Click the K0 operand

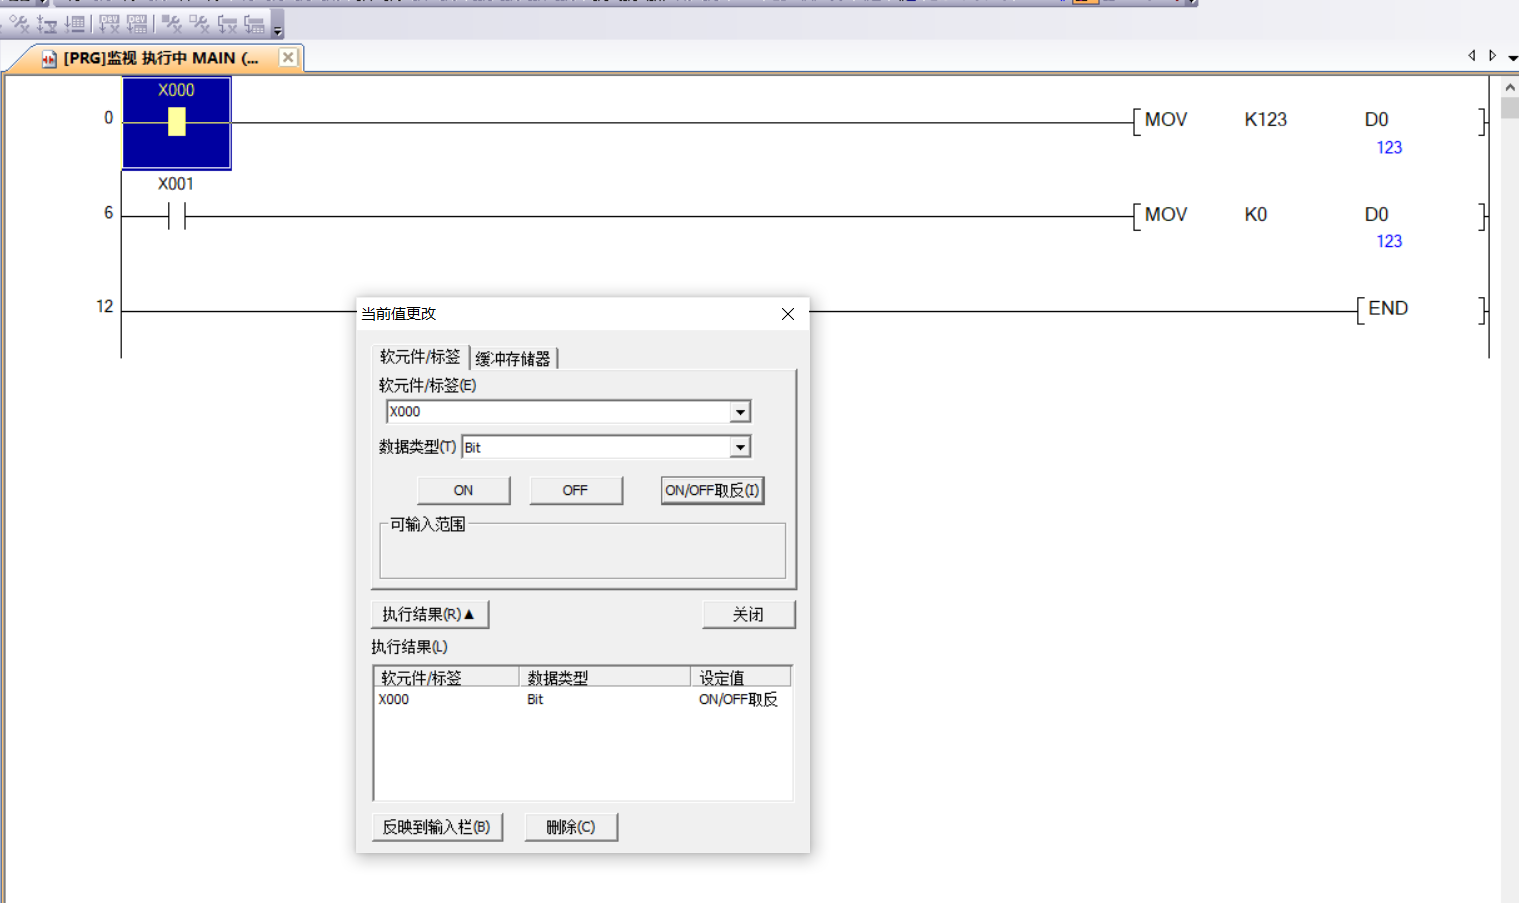click(1256, 215)
